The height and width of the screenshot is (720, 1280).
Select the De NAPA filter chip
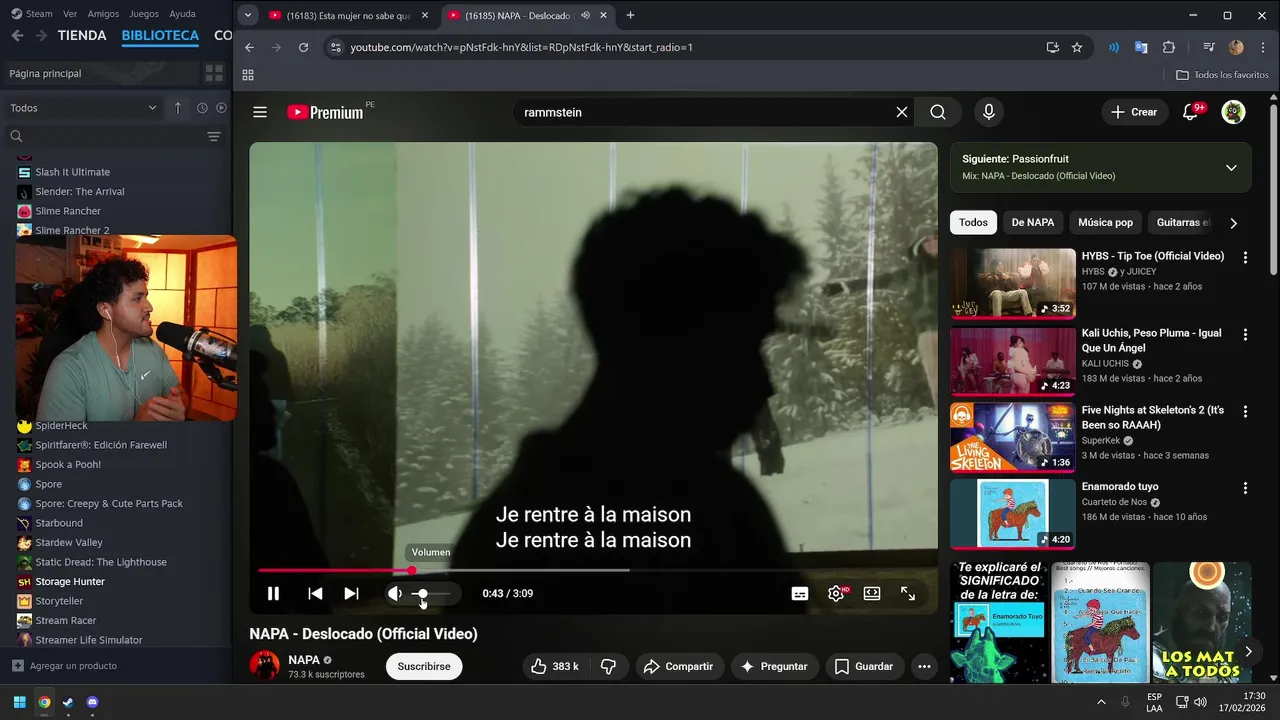click(1033, 222)
